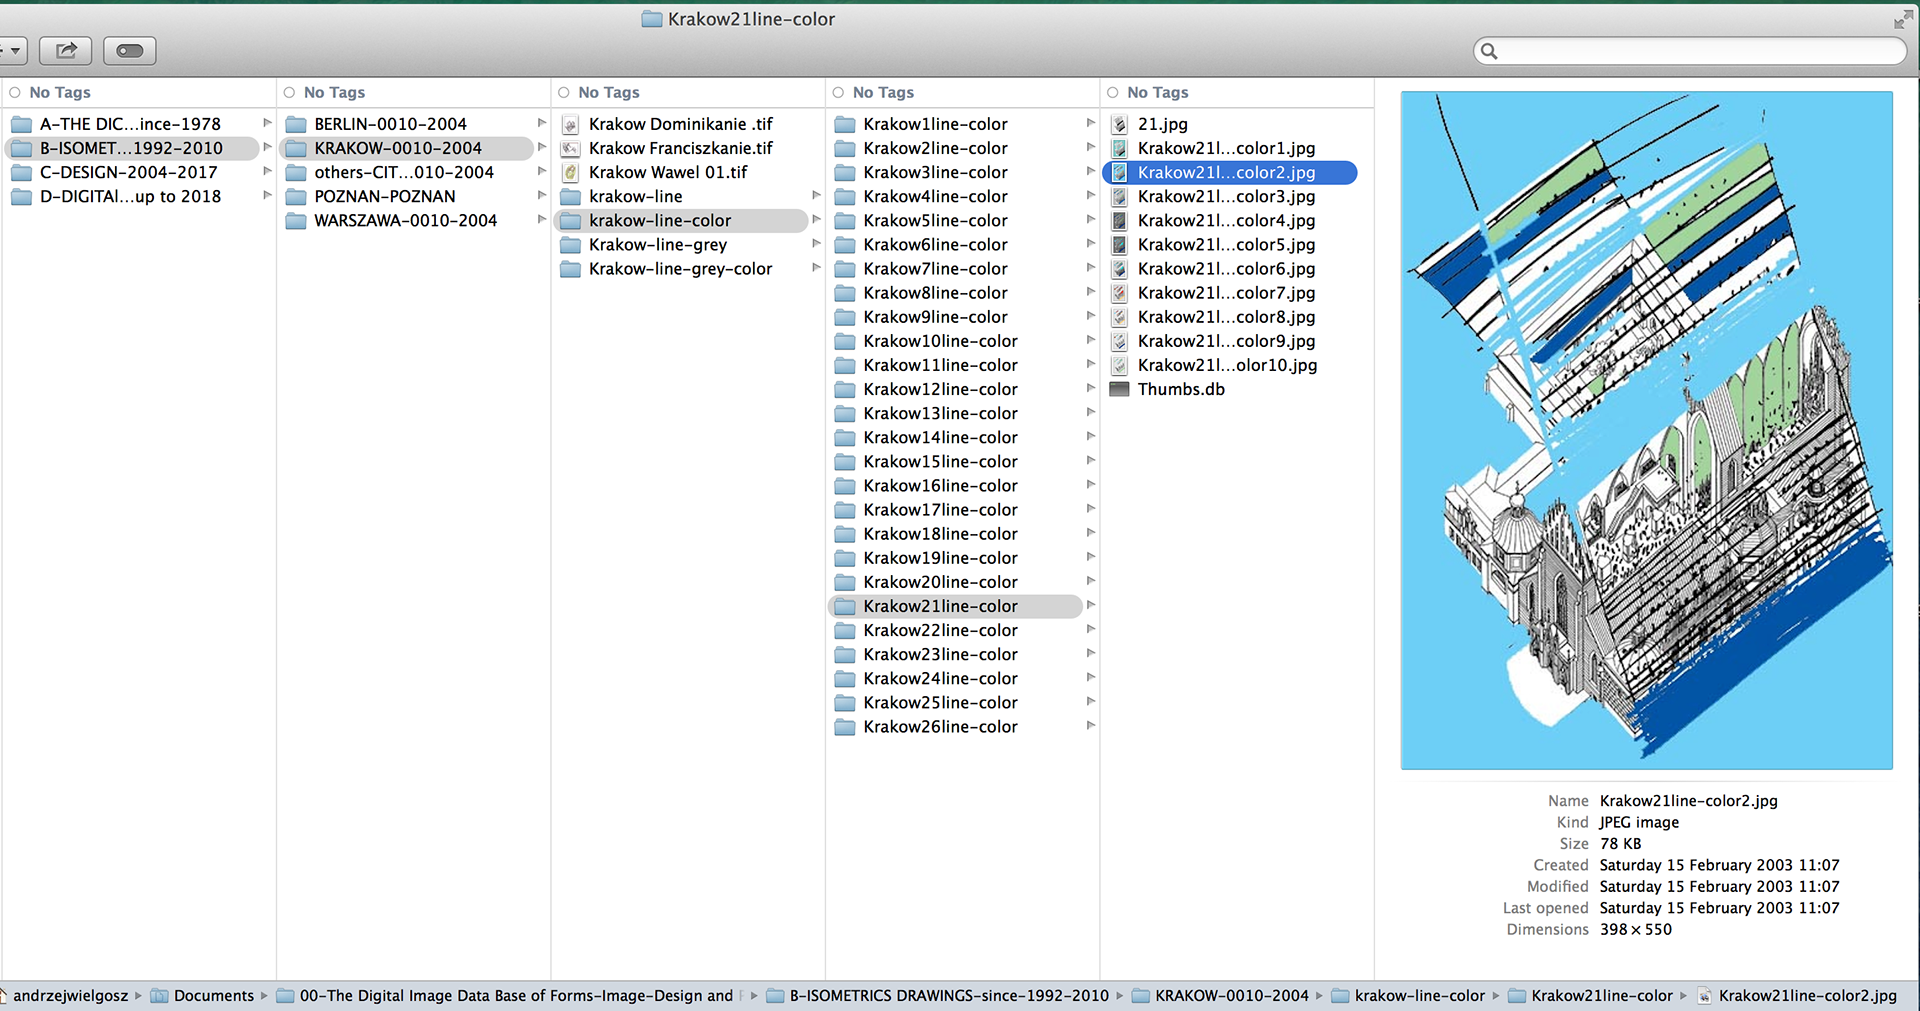
Task: Click the Krakow21line-color2.jpg preview image
Action: point(1647,430)
